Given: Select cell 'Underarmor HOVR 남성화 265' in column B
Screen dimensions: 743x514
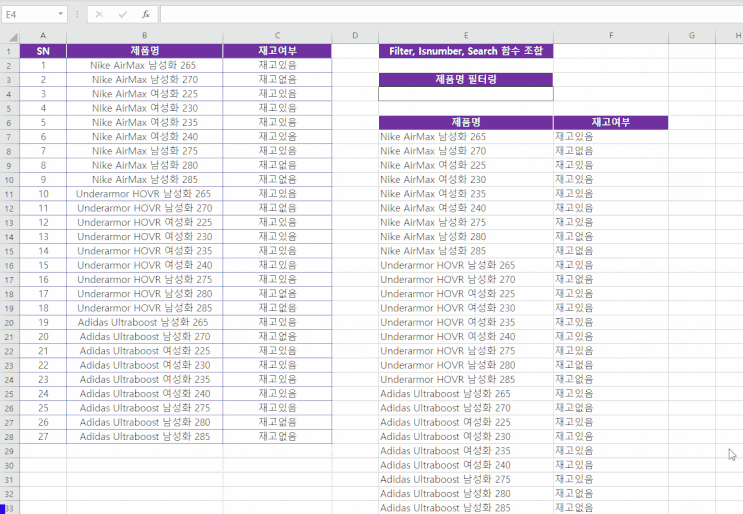Looking at the screenshot, I should tap(145, 194).
